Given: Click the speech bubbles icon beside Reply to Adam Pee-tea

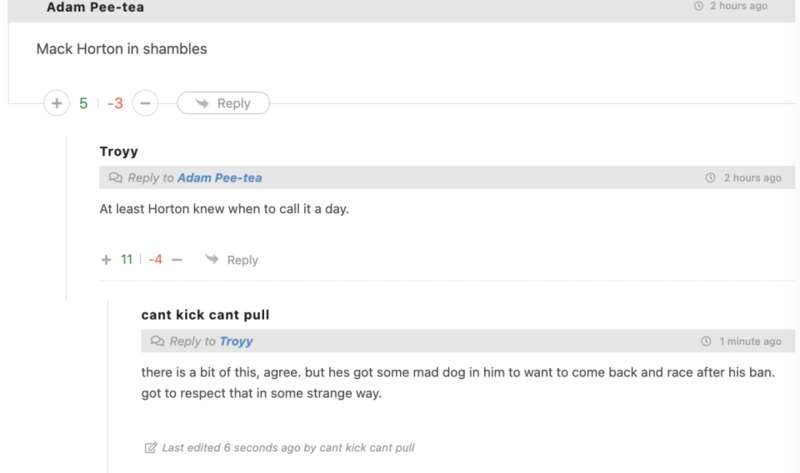Looking at the screenshot, I should pos(116,178).
